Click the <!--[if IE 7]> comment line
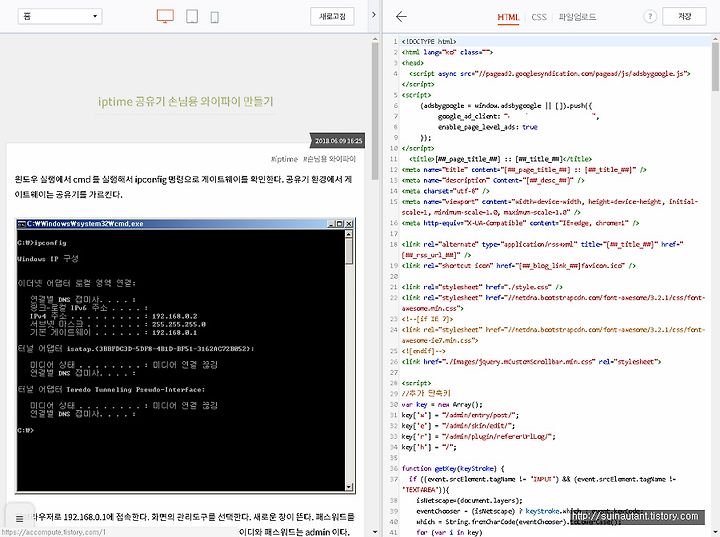 427,319
